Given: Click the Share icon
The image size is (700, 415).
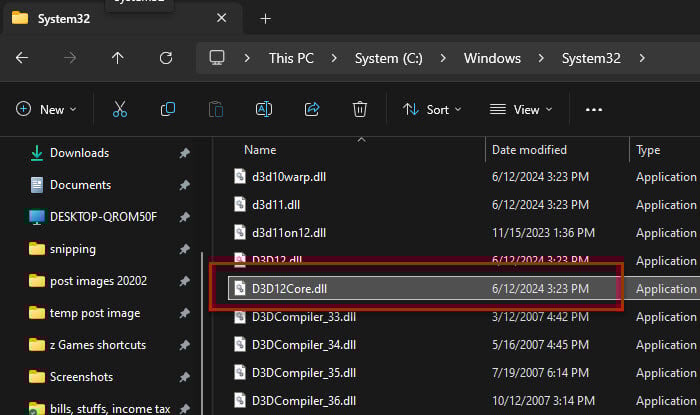Looking at the screenshot, I should (x=312, y=109).
